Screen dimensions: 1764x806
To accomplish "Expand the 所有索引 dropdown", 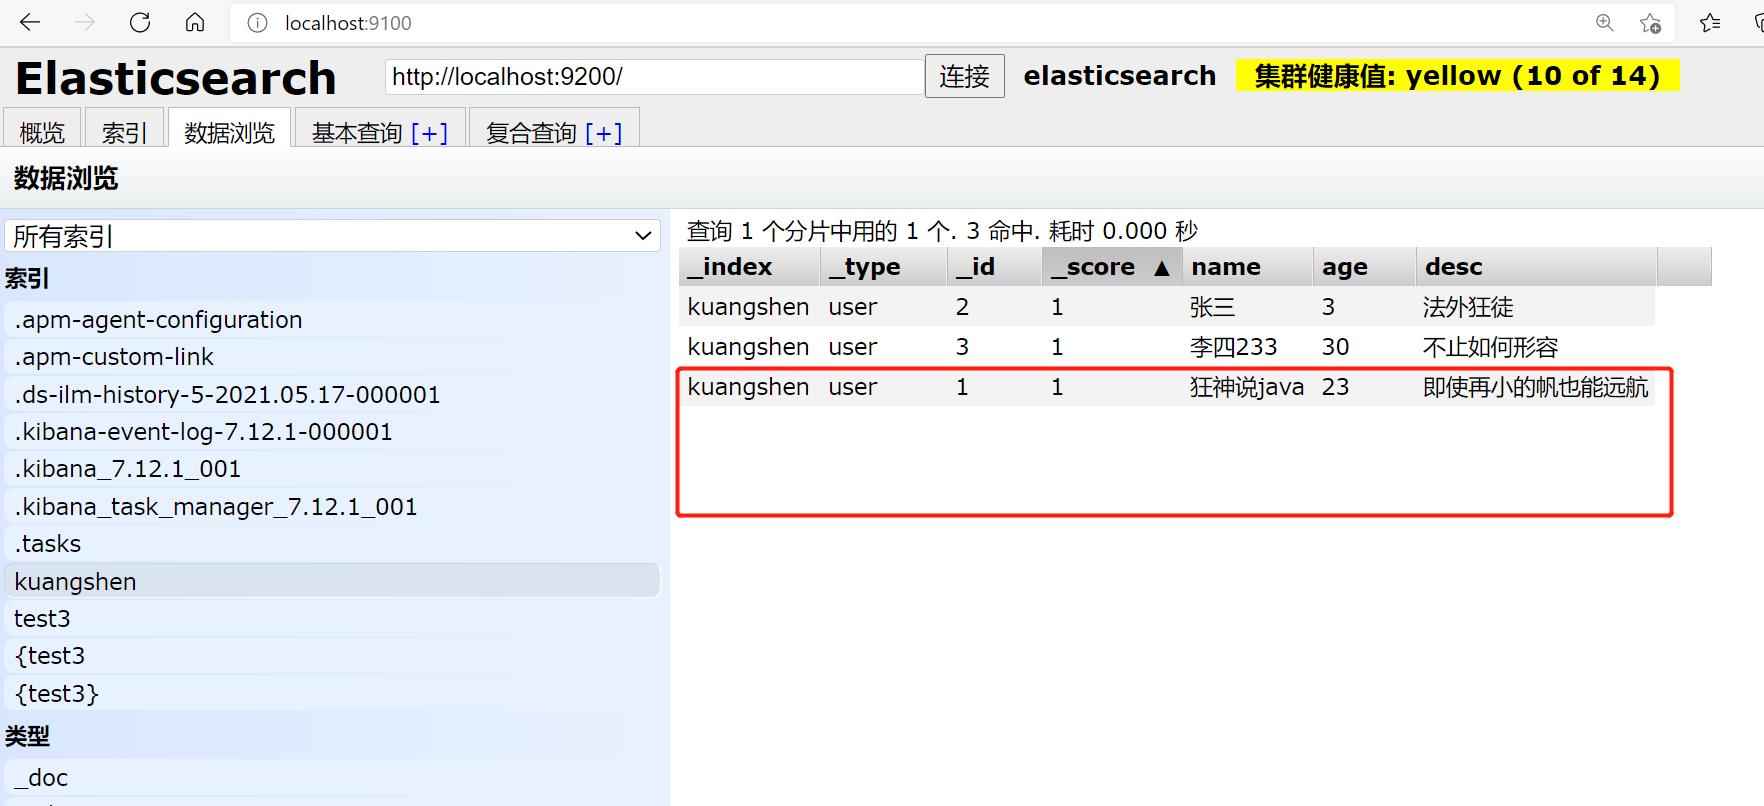I will [332, 236].
